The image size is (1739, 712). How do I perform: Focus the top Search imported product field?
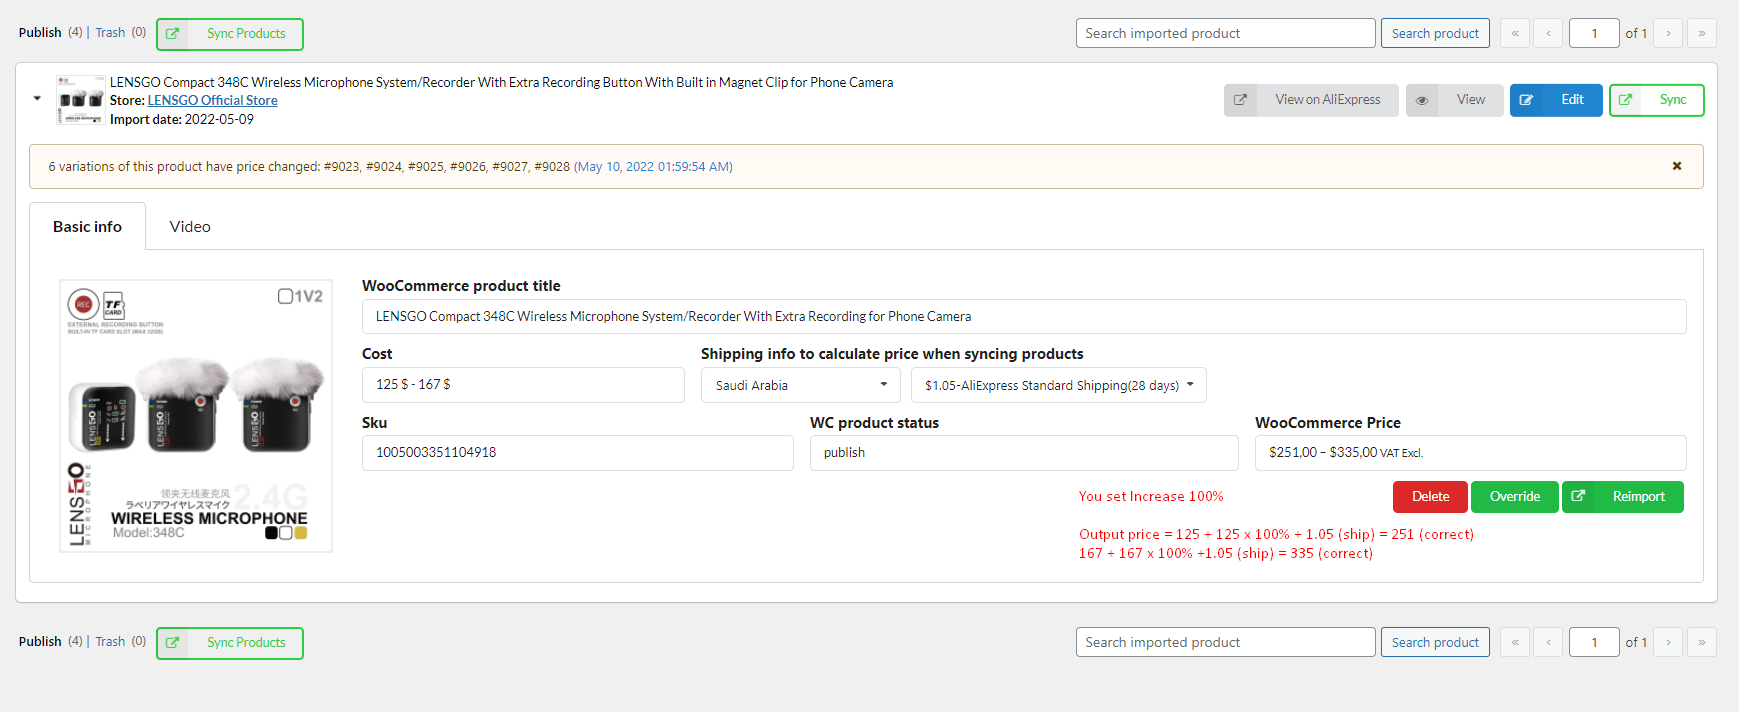(1225, 33)
